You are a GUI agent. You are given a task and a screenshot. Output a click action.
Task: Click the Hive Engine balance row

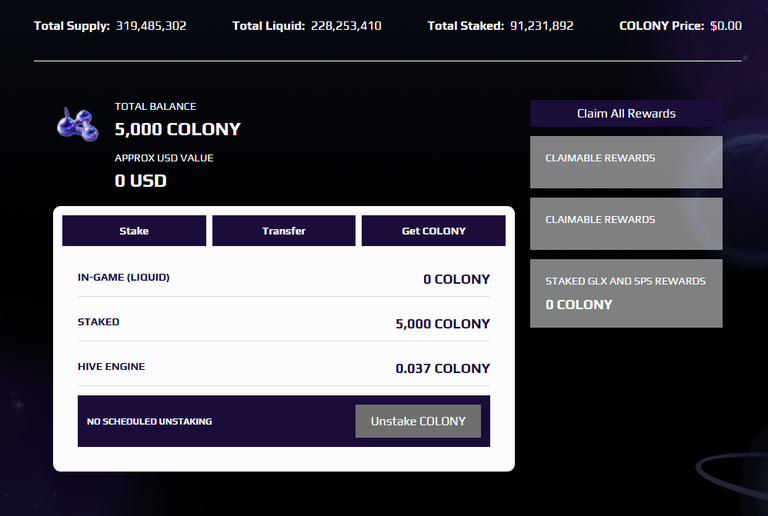point(284,368)
